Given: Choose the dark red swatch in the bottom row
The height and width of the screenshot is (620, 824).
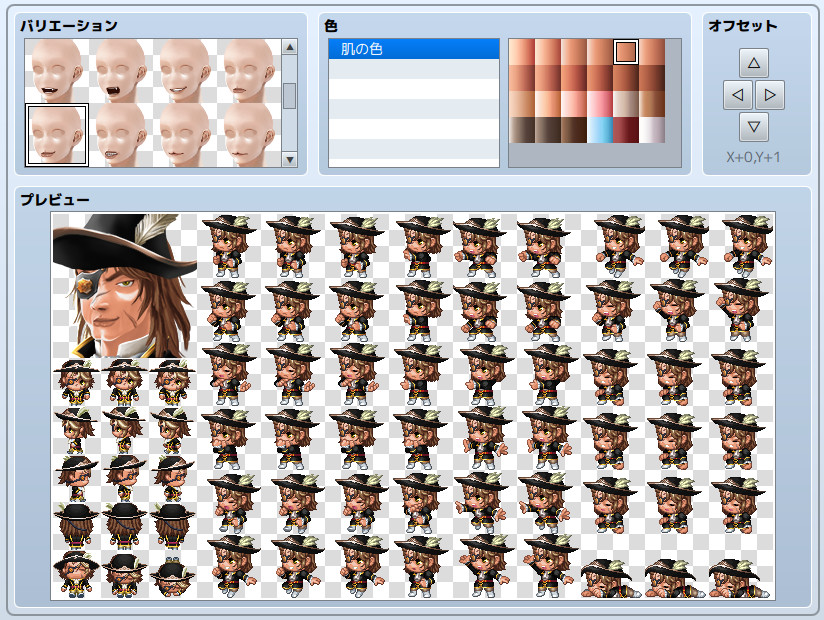Looking at the screenshot, I should [x=627, y=127].
